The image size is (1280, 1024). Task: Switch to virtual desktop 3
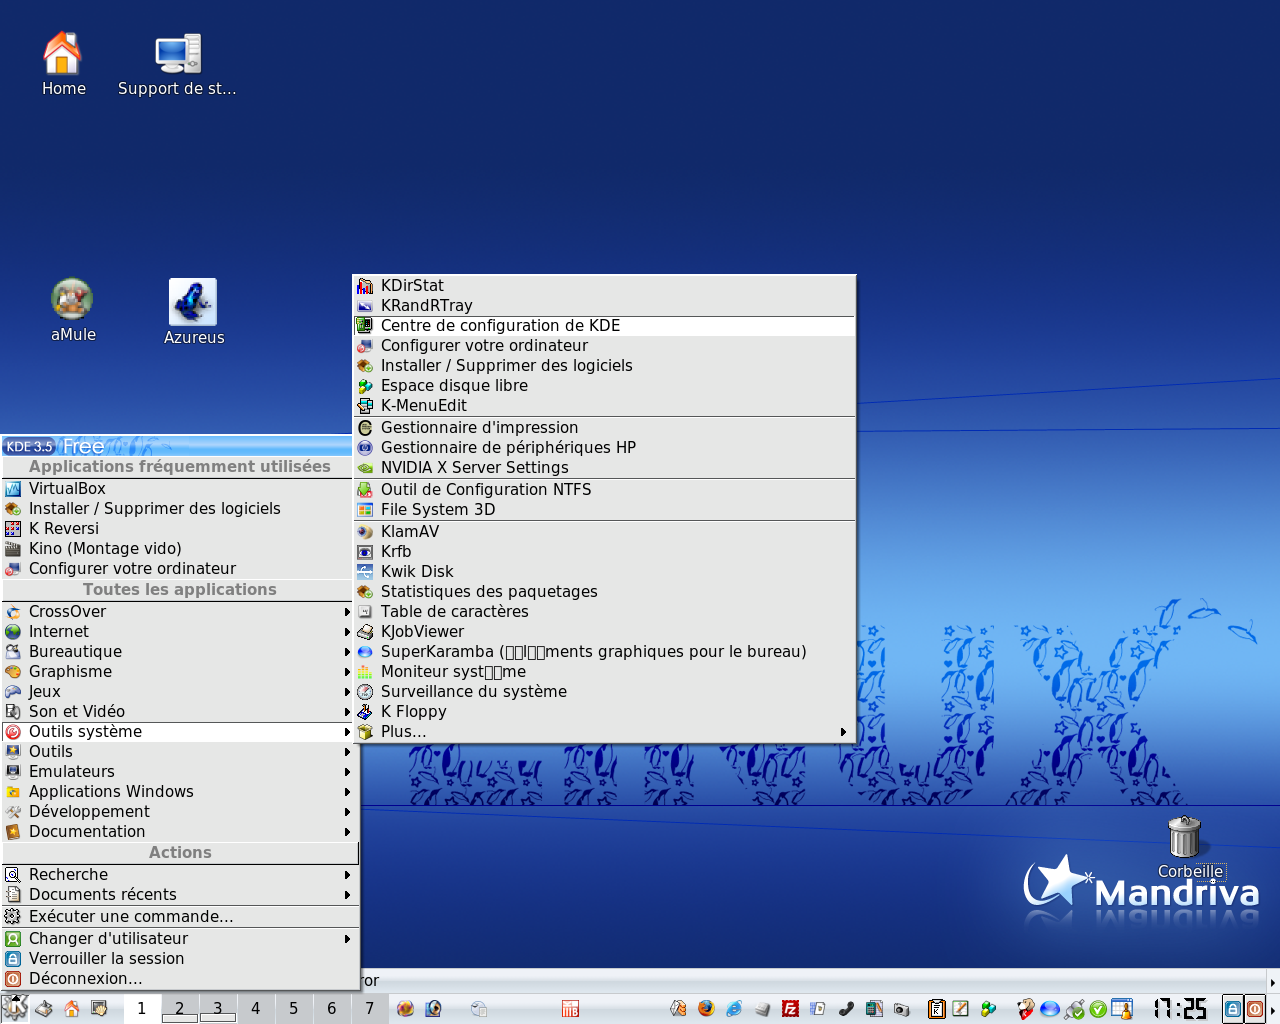[218, 1008]
